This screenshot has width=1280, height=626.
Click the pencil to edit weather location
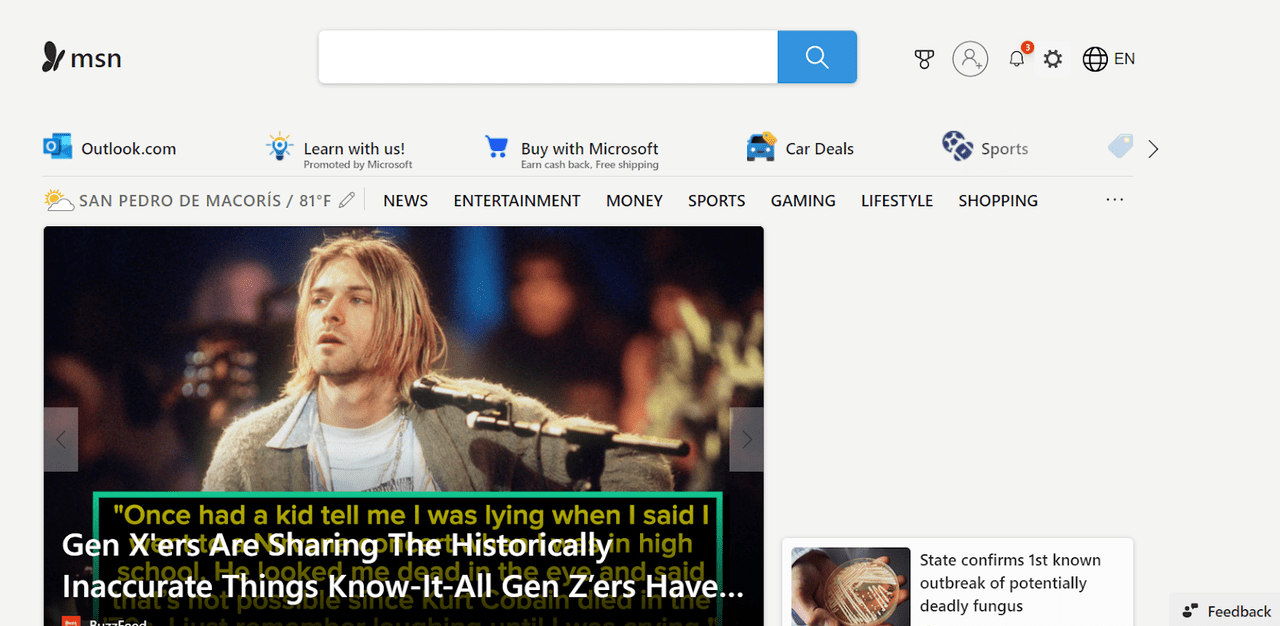click(347, 200)
